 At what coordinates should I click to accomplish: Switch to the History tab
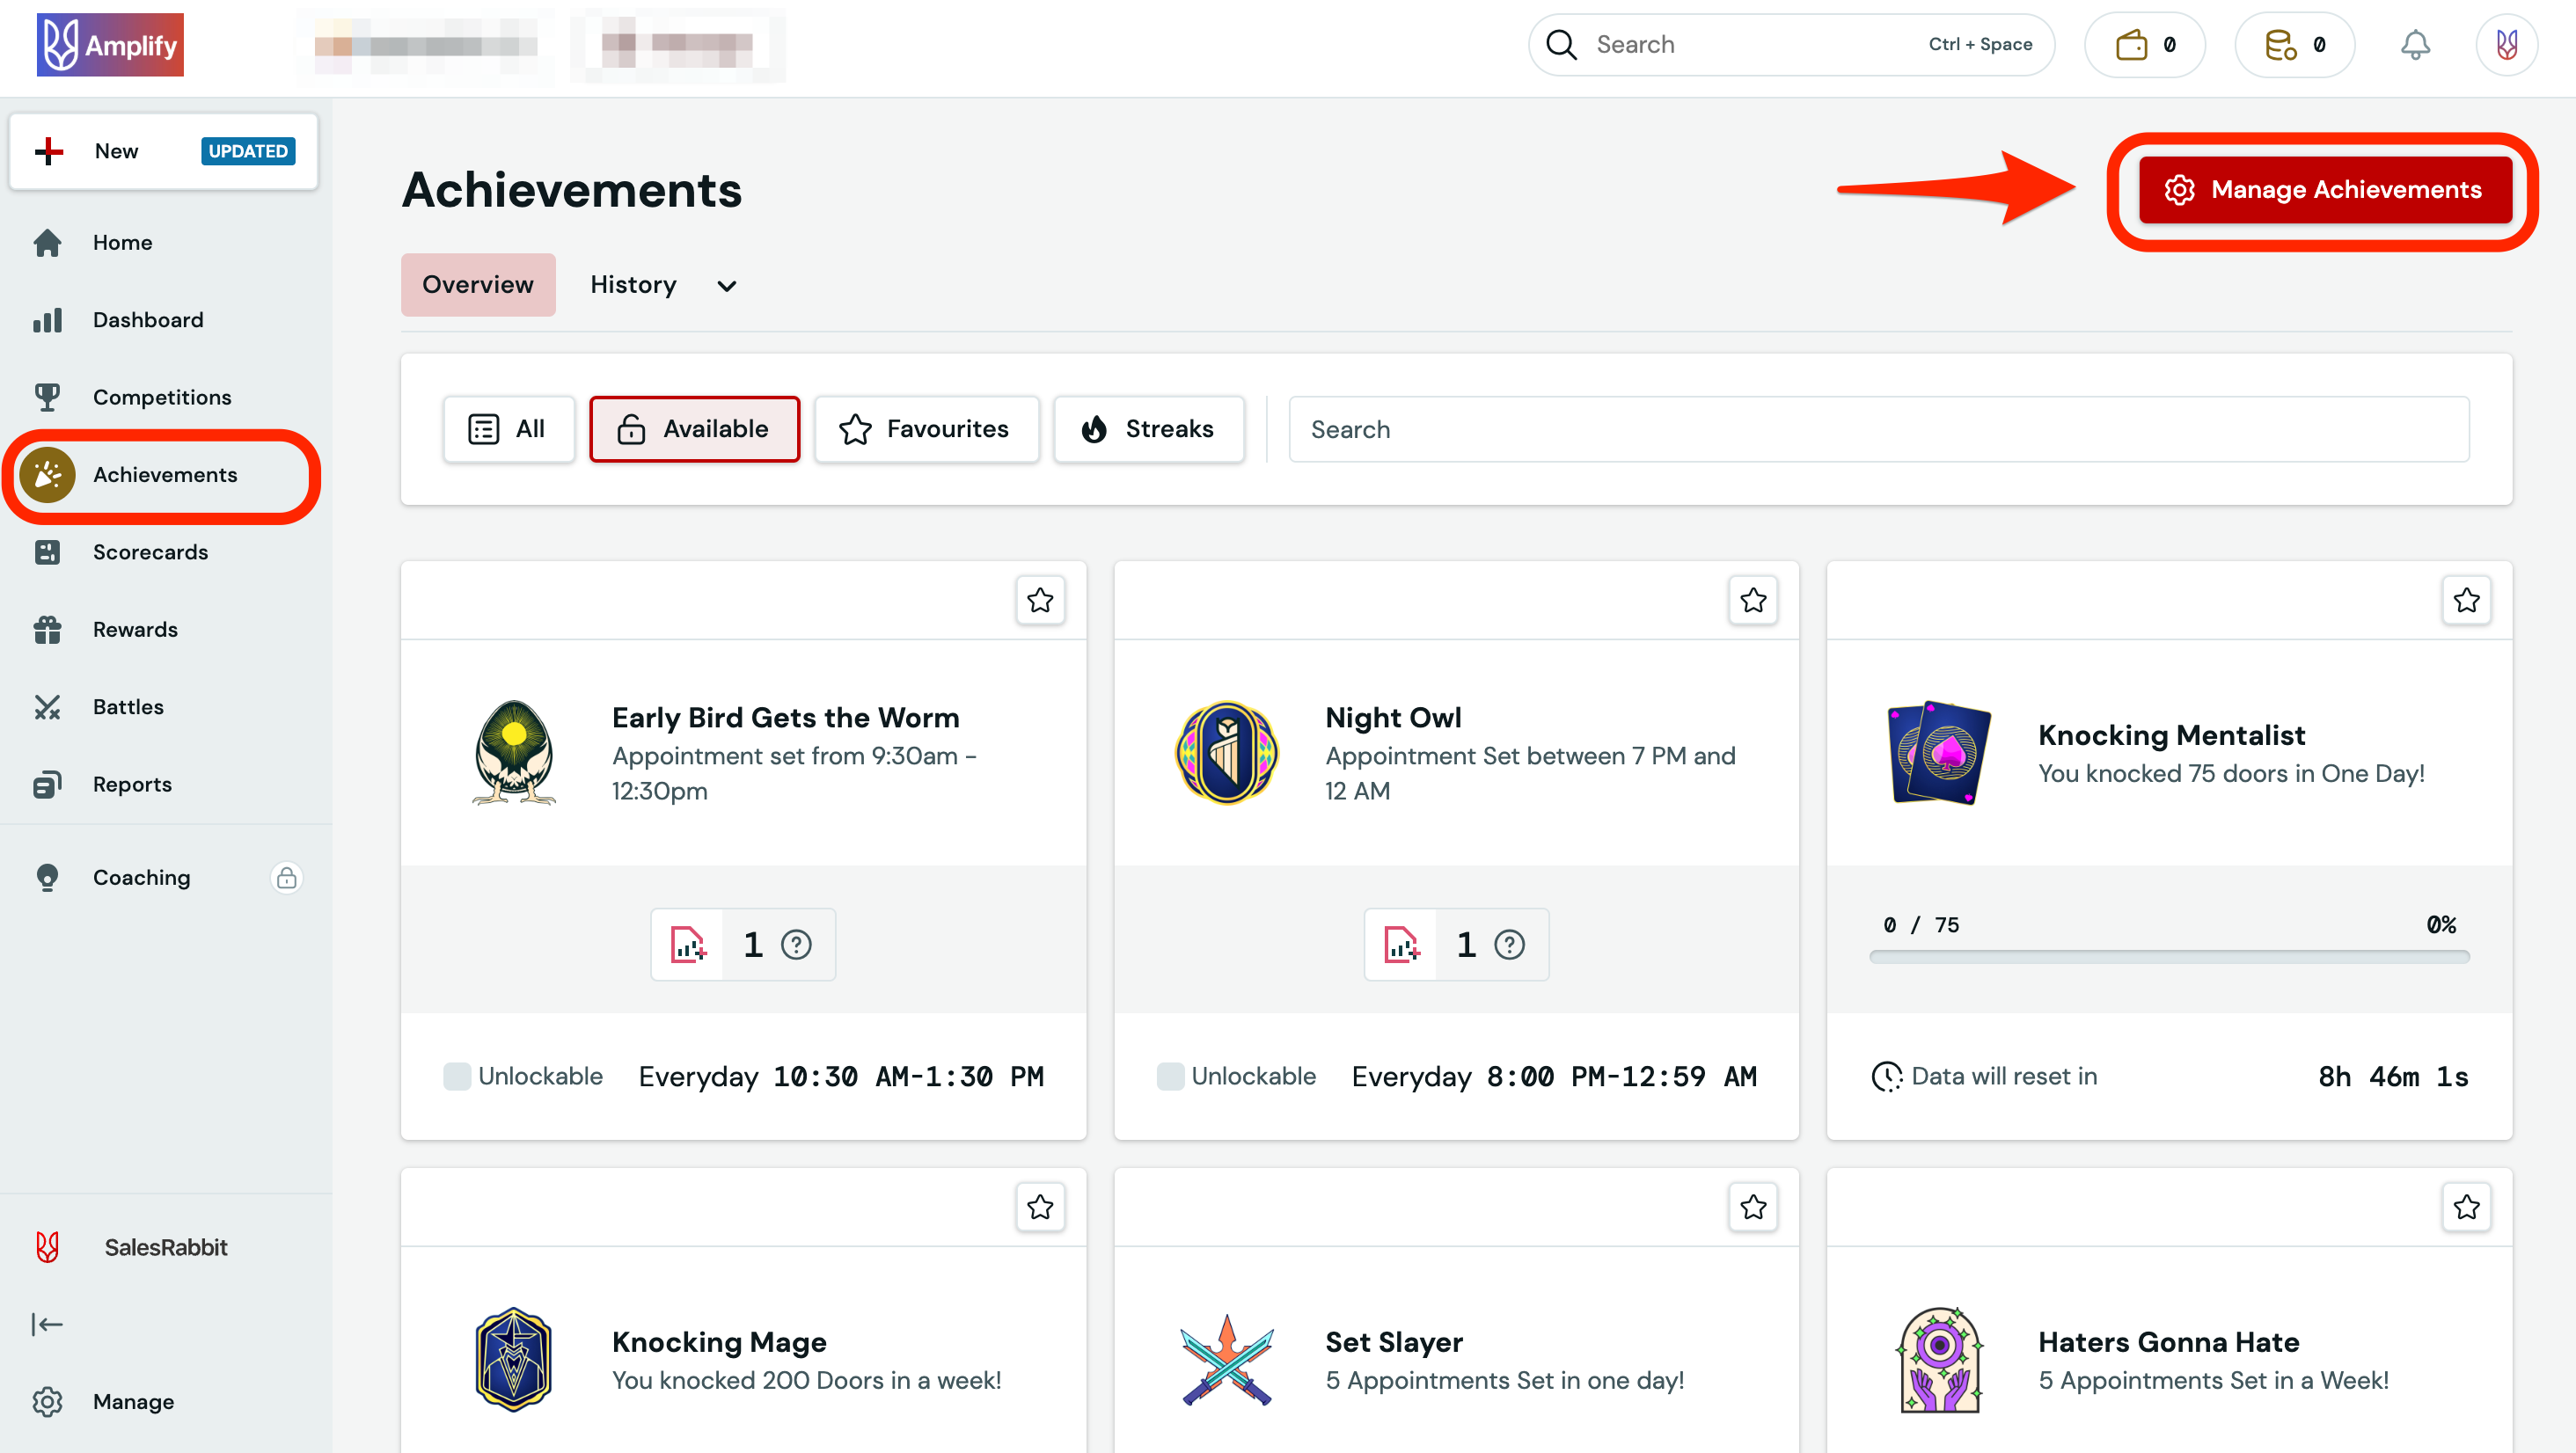click(x=633, y=284)
